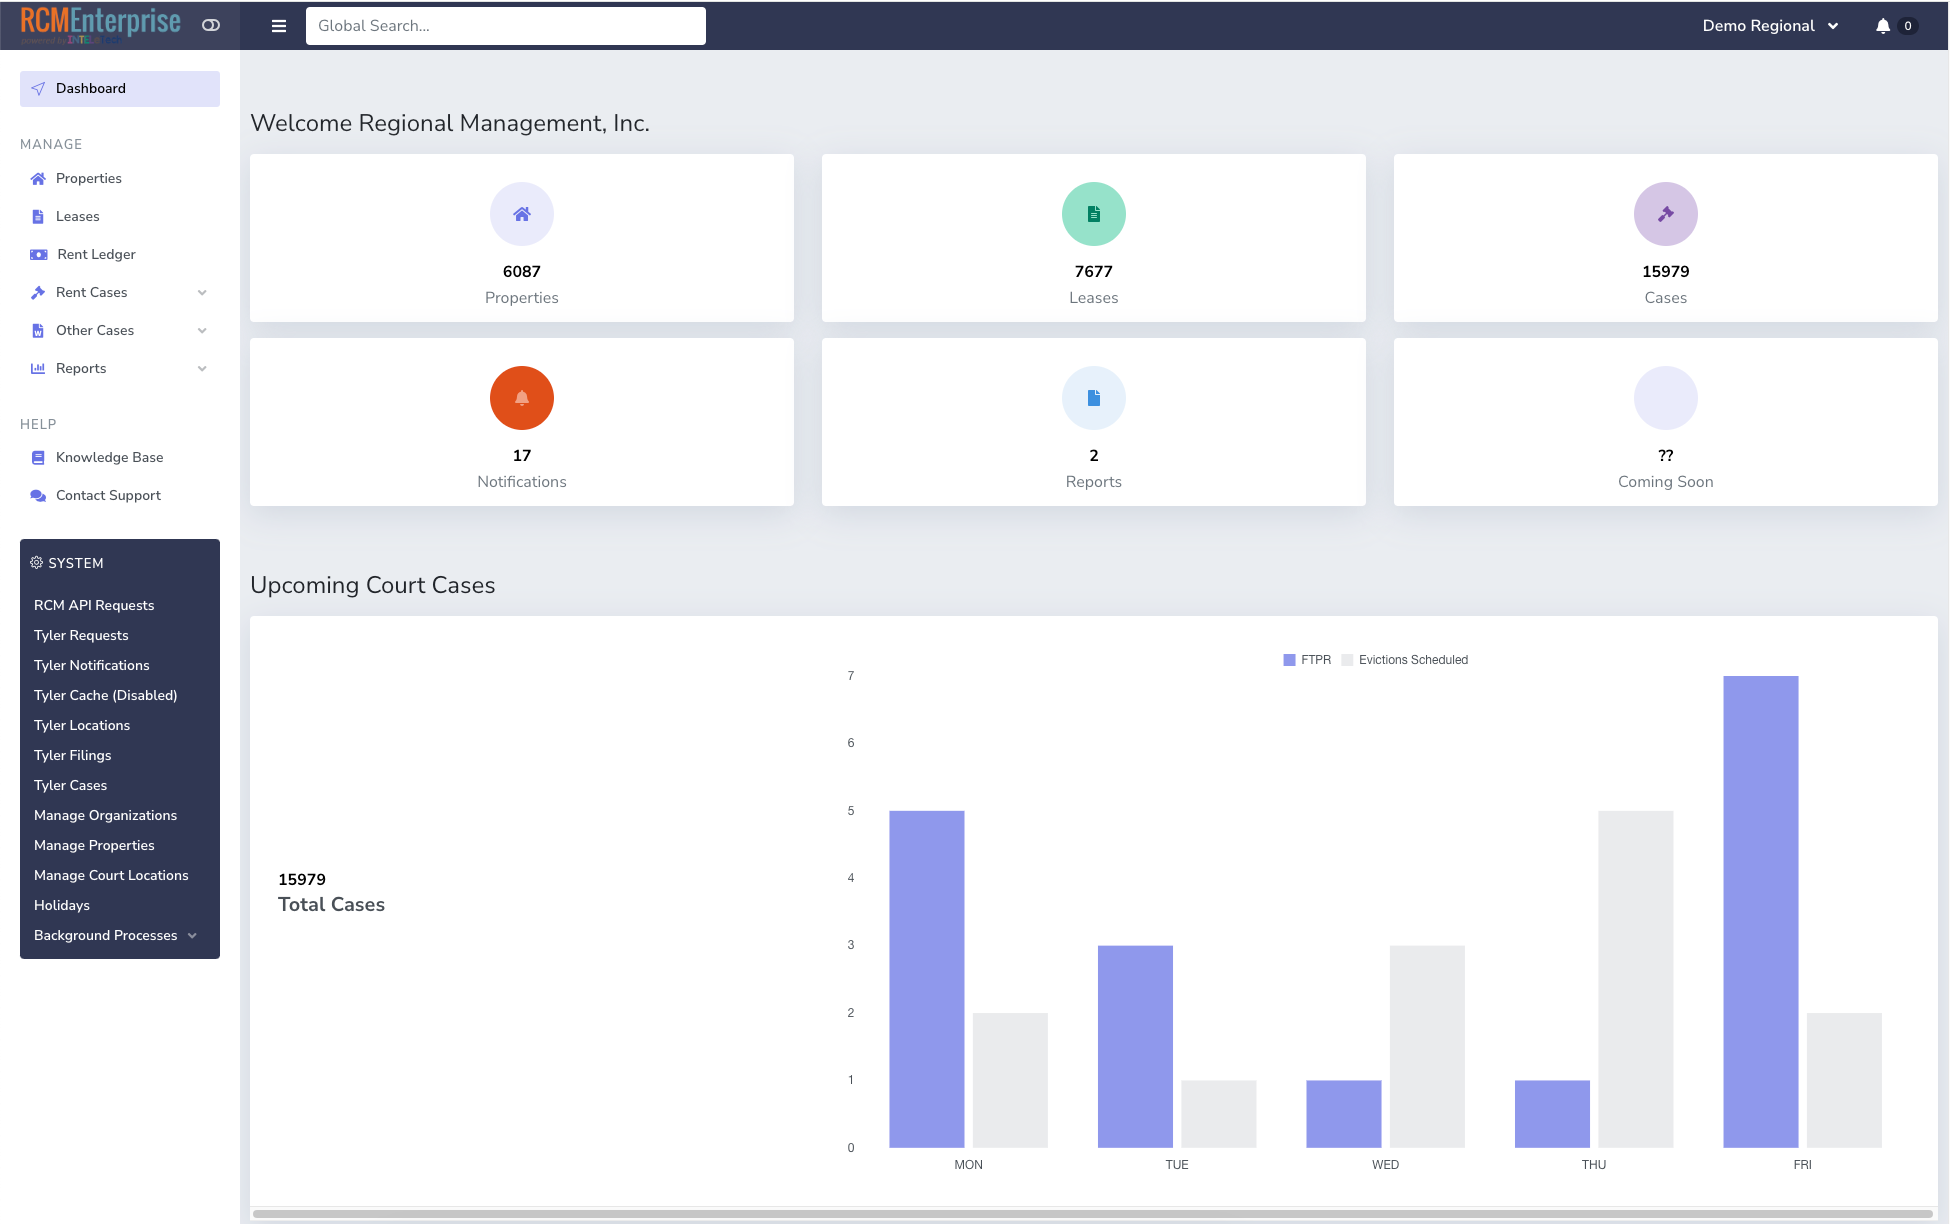1950x1224 pixels.
Task: Click the Contact Support chat icon
Action: (37, 495)
